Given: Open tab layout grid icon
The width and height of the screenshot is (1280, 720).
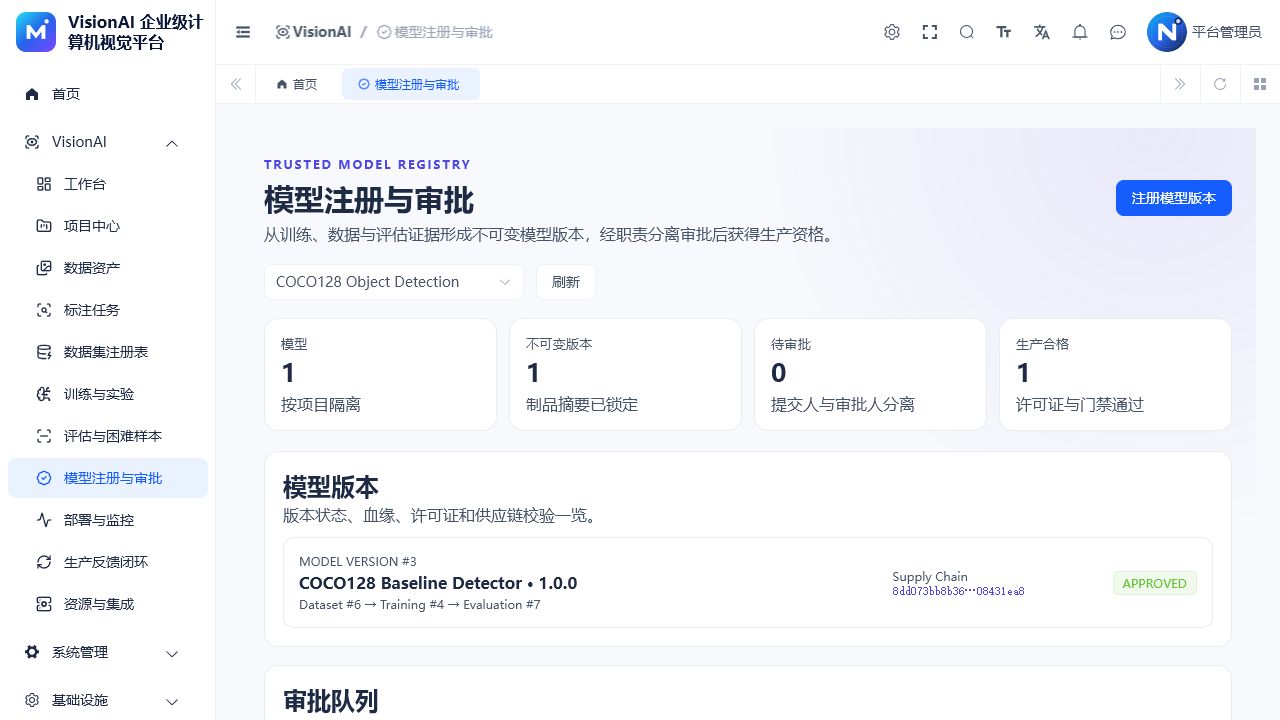Looking at the screenshot, I should (1260, 84).
